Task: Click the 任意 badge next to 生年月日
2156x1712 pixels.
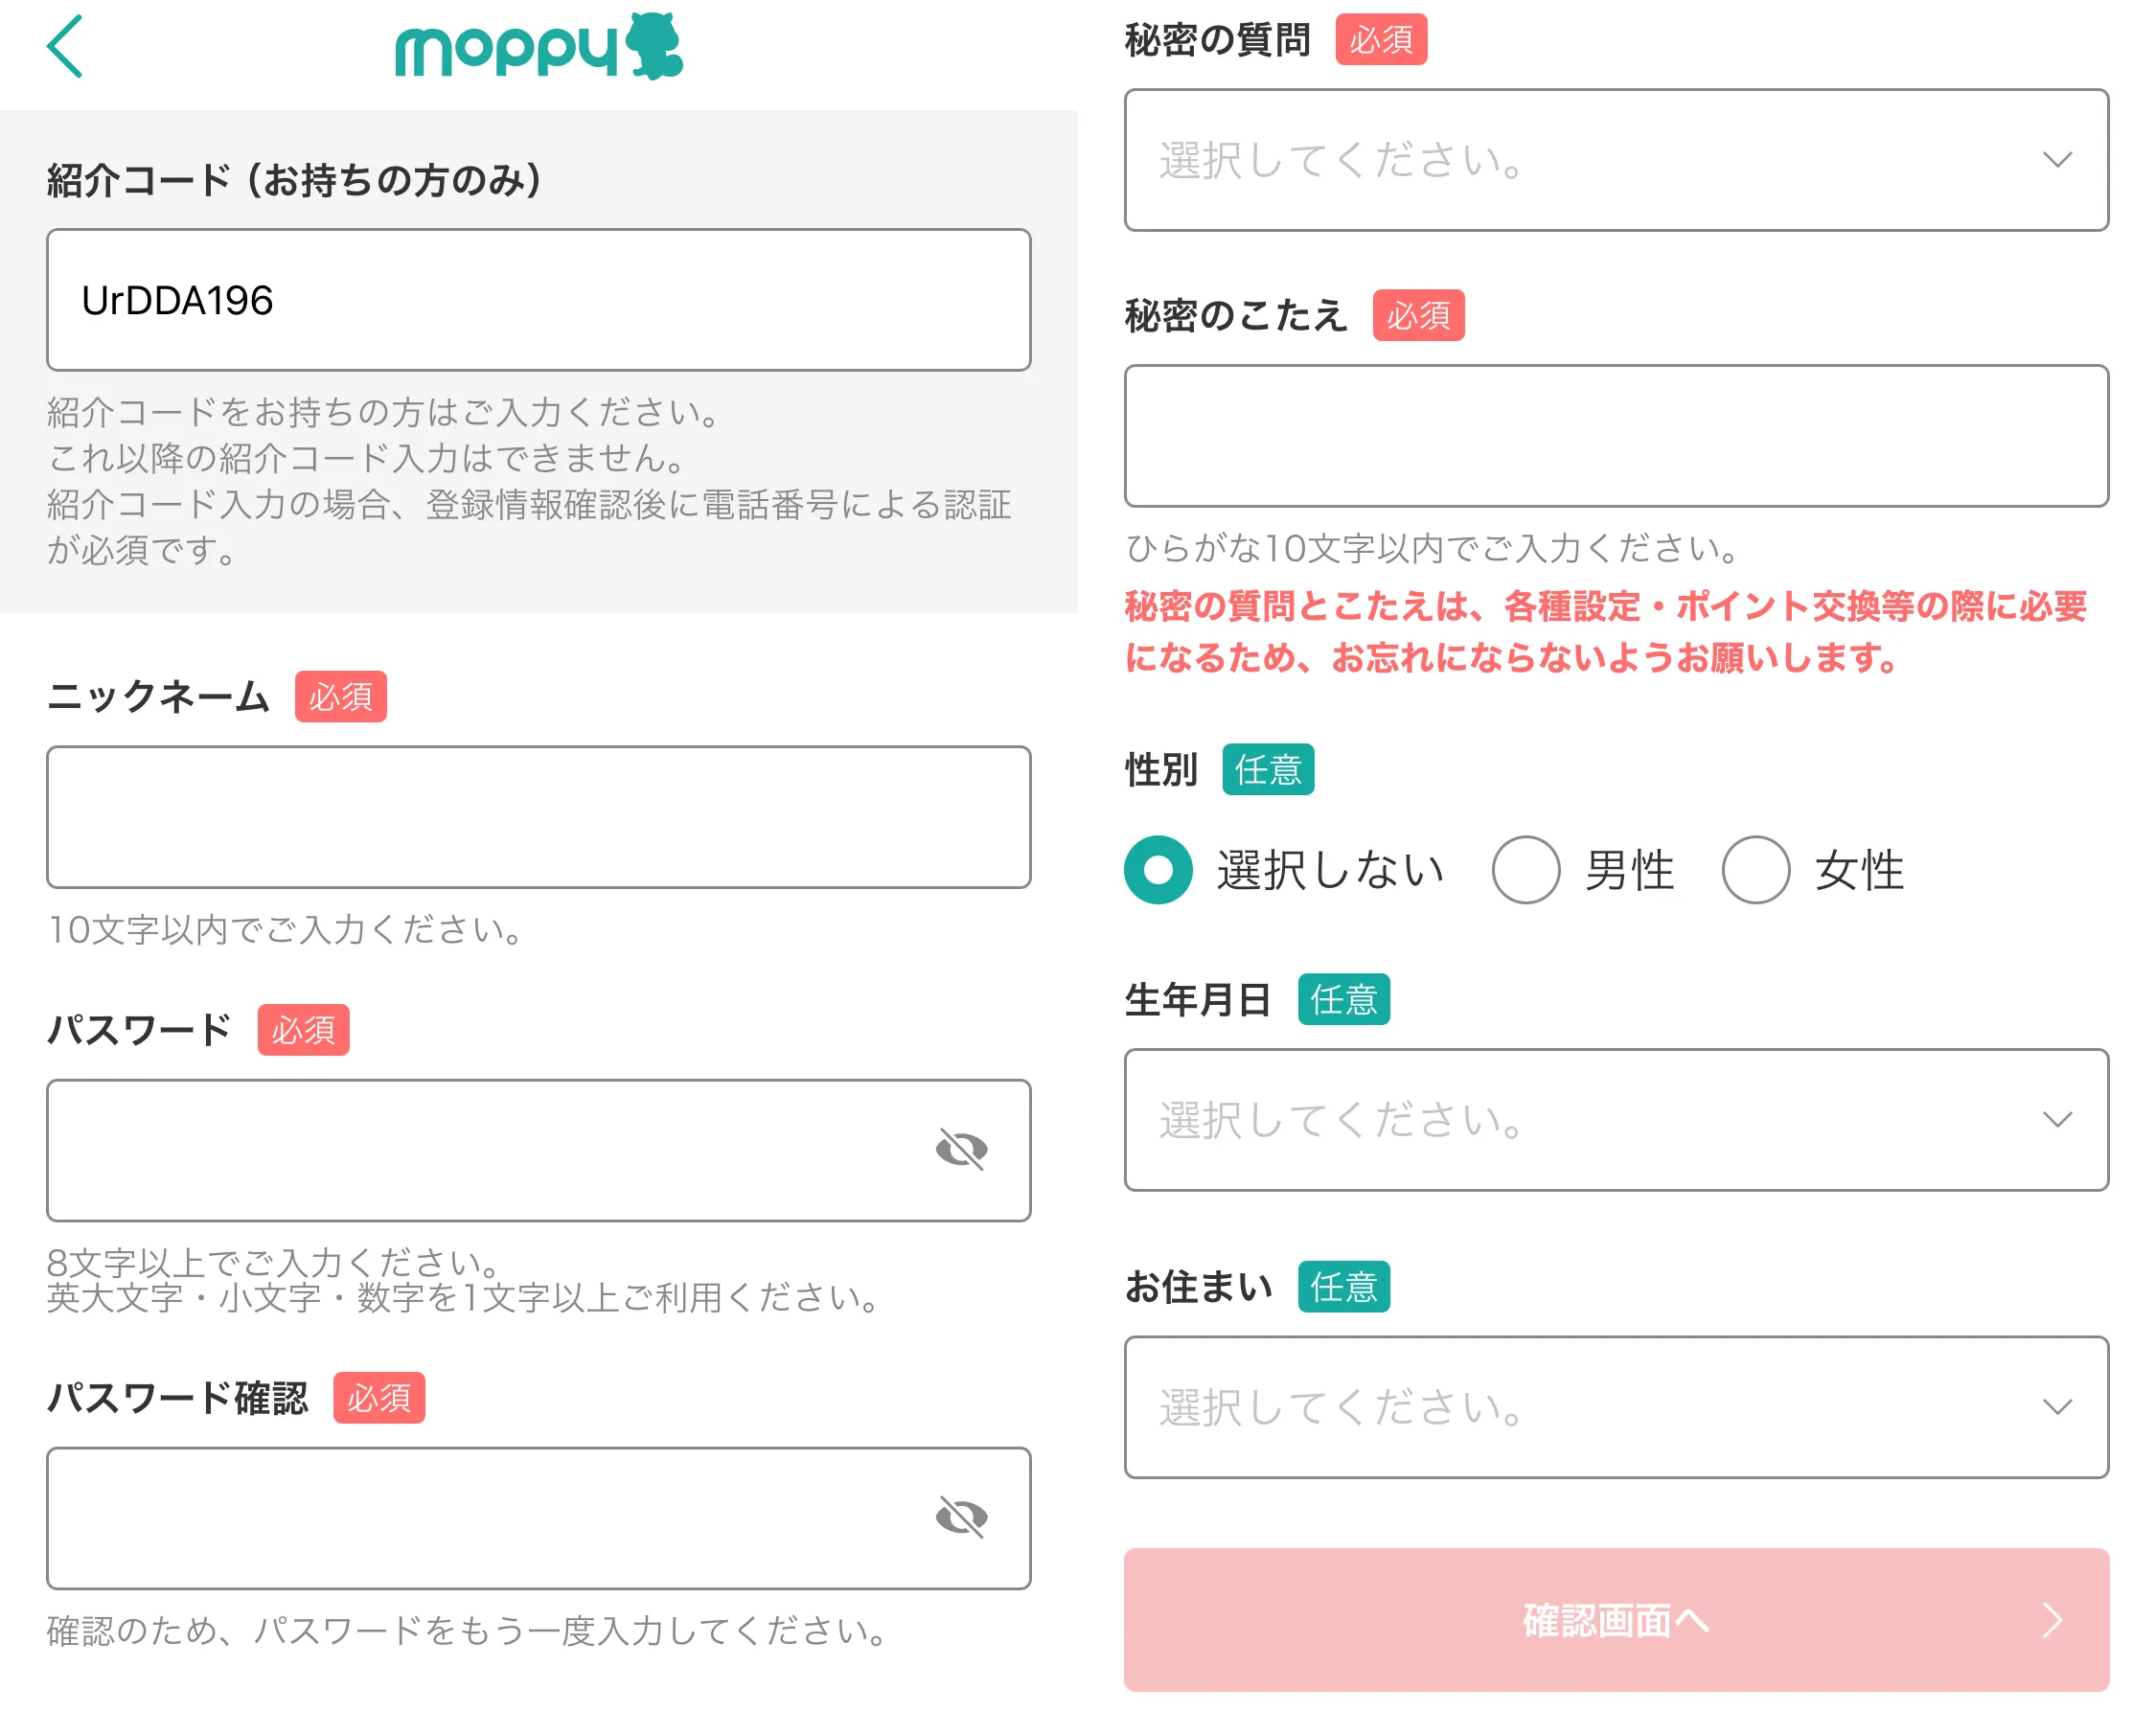Action: coord(1343,999)
